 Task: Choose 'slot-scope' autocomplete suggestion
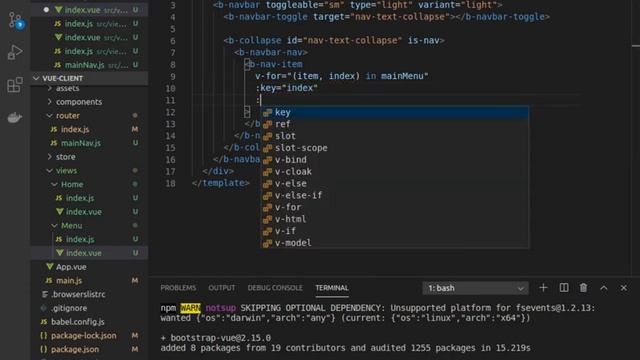[395, 148]
